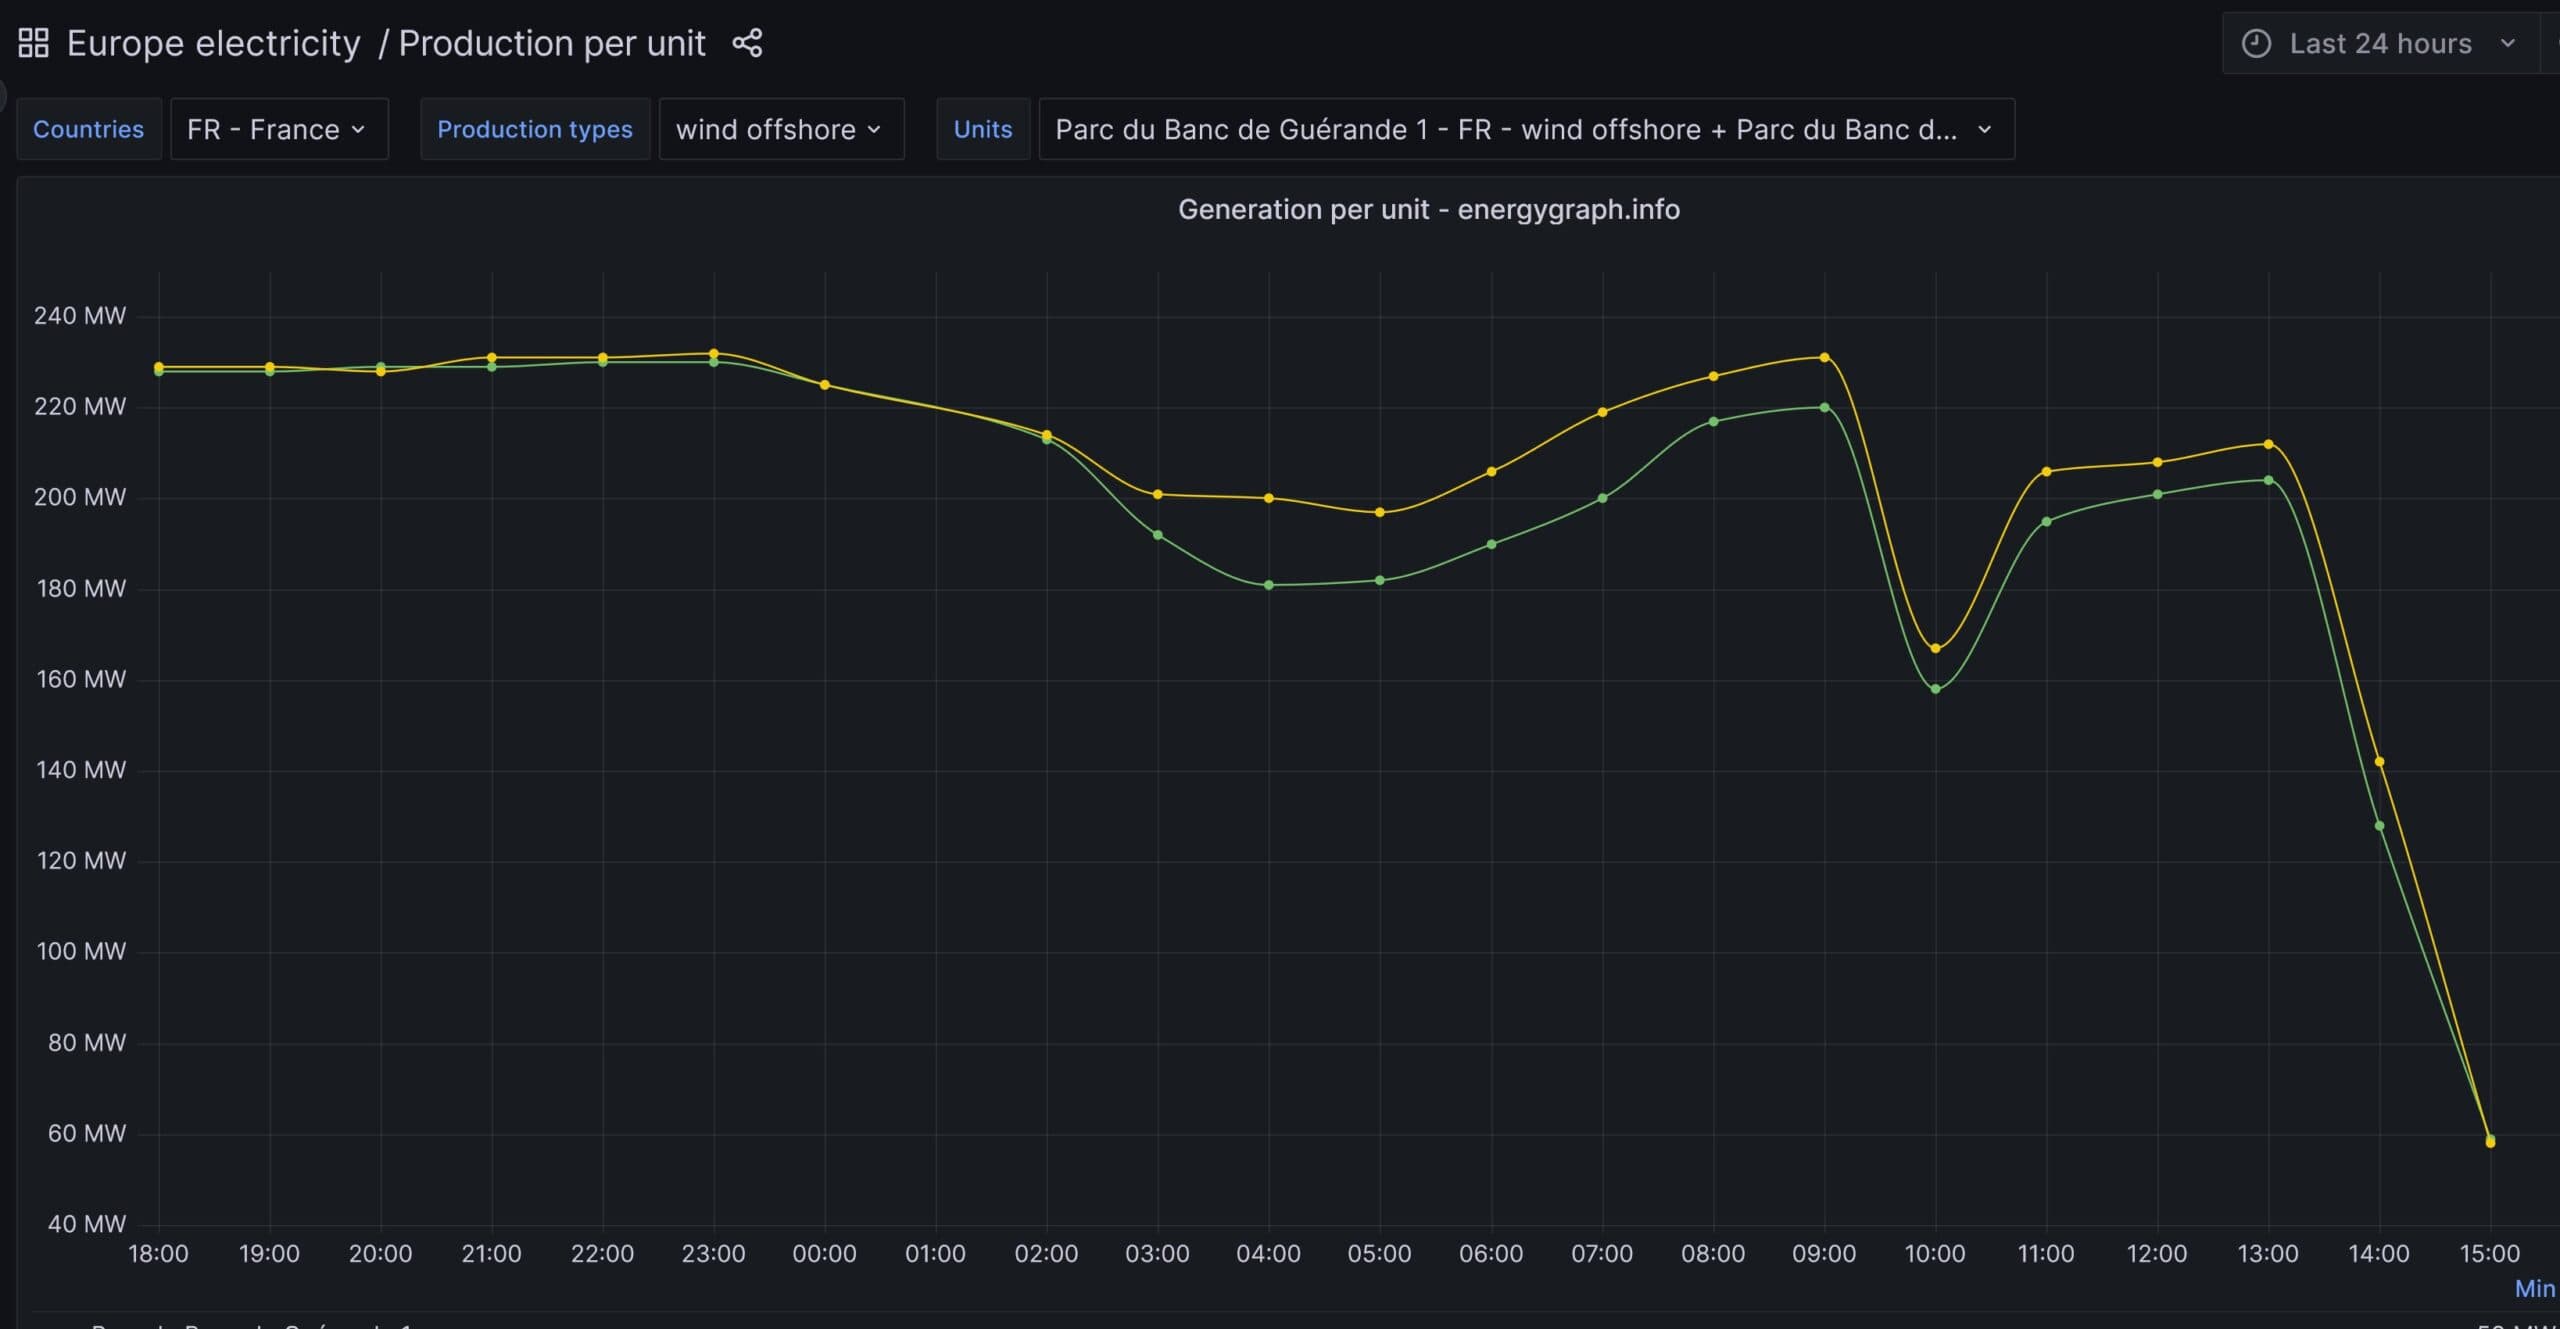Open the Generation per unit panel title menu
Viewport: 2560px width, 1329px height.
1428,209
